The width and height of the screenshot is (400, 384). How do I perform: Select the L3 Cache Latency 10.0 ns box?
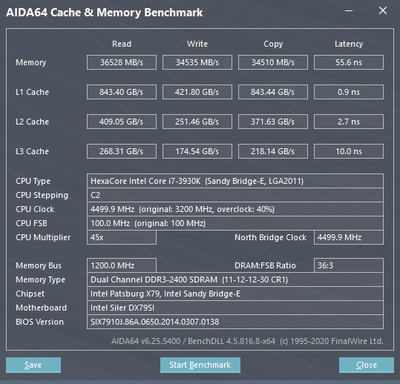[x=349, y=151]
